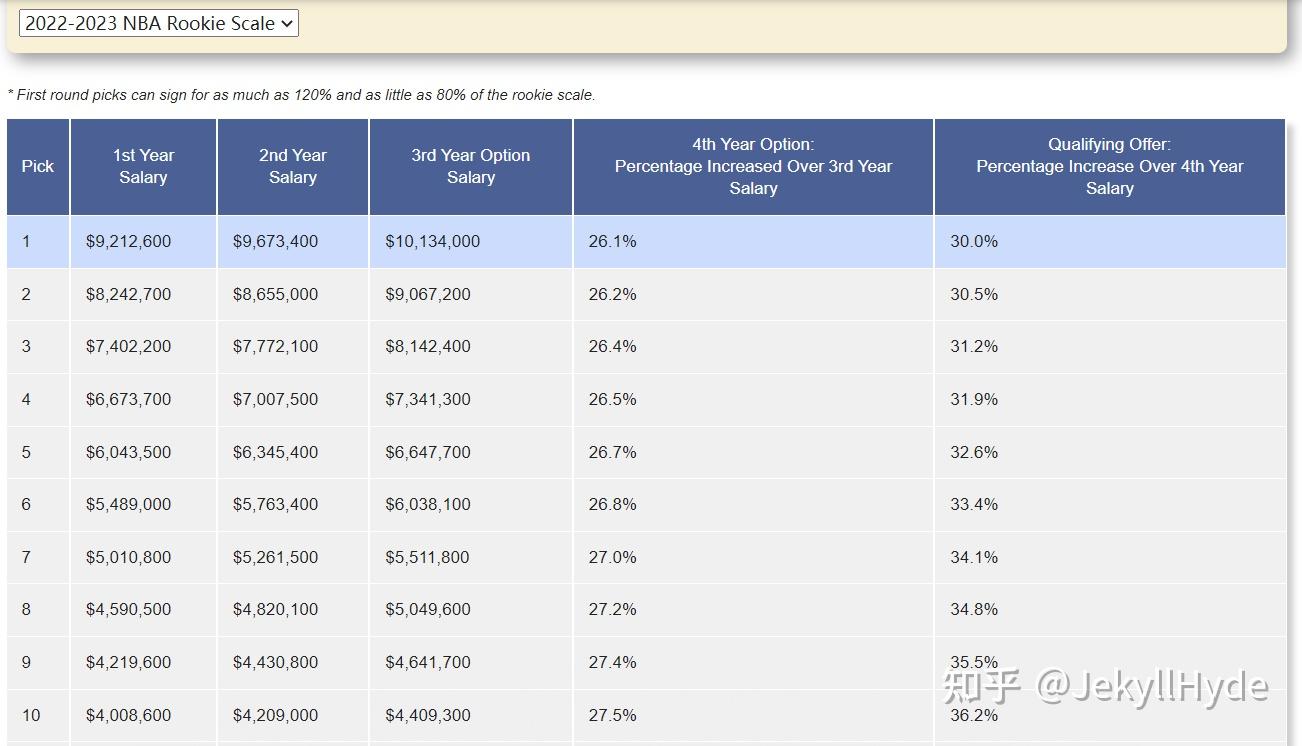This screenshot has height=746, width=1302.
Task: Select the 27.0% percentage cell
Action: coord(753,557)
